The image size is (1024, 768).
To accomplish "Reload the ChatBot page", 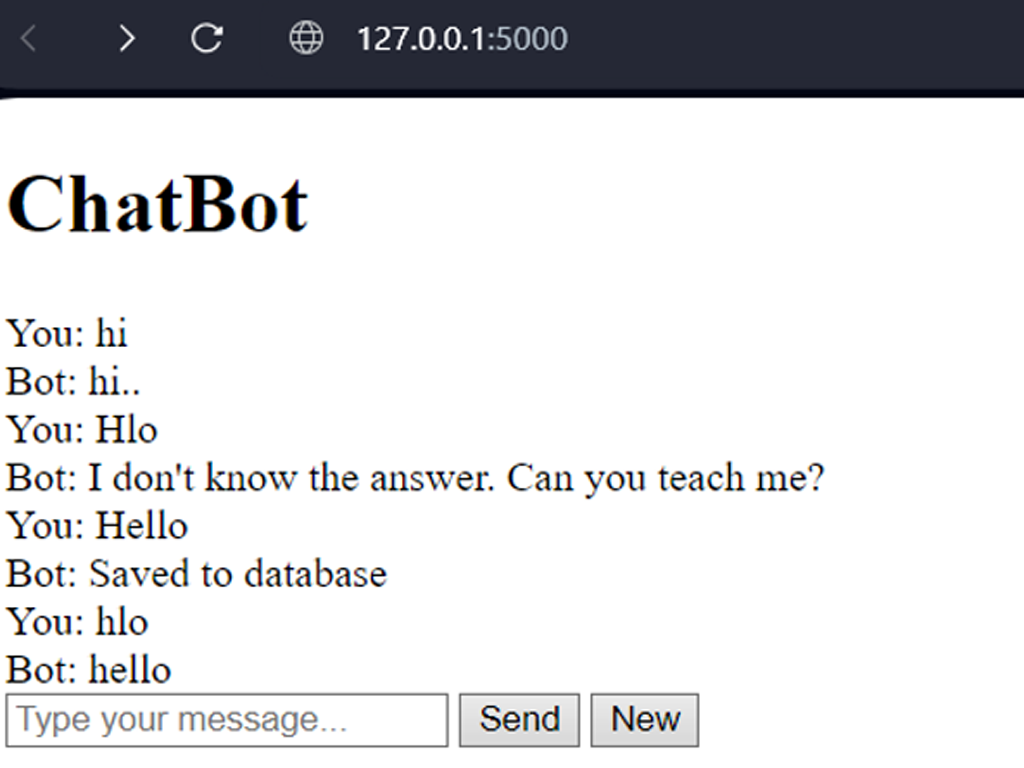I will [206, 39].
